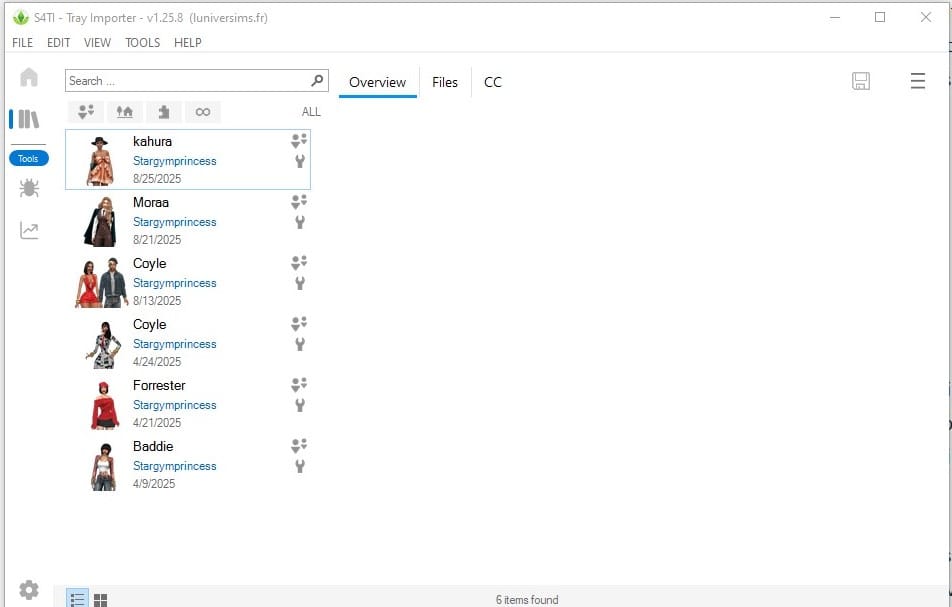Click the magnifier search icon
The width and height of the screenshot is (952, 607).
tap(318, 81)
